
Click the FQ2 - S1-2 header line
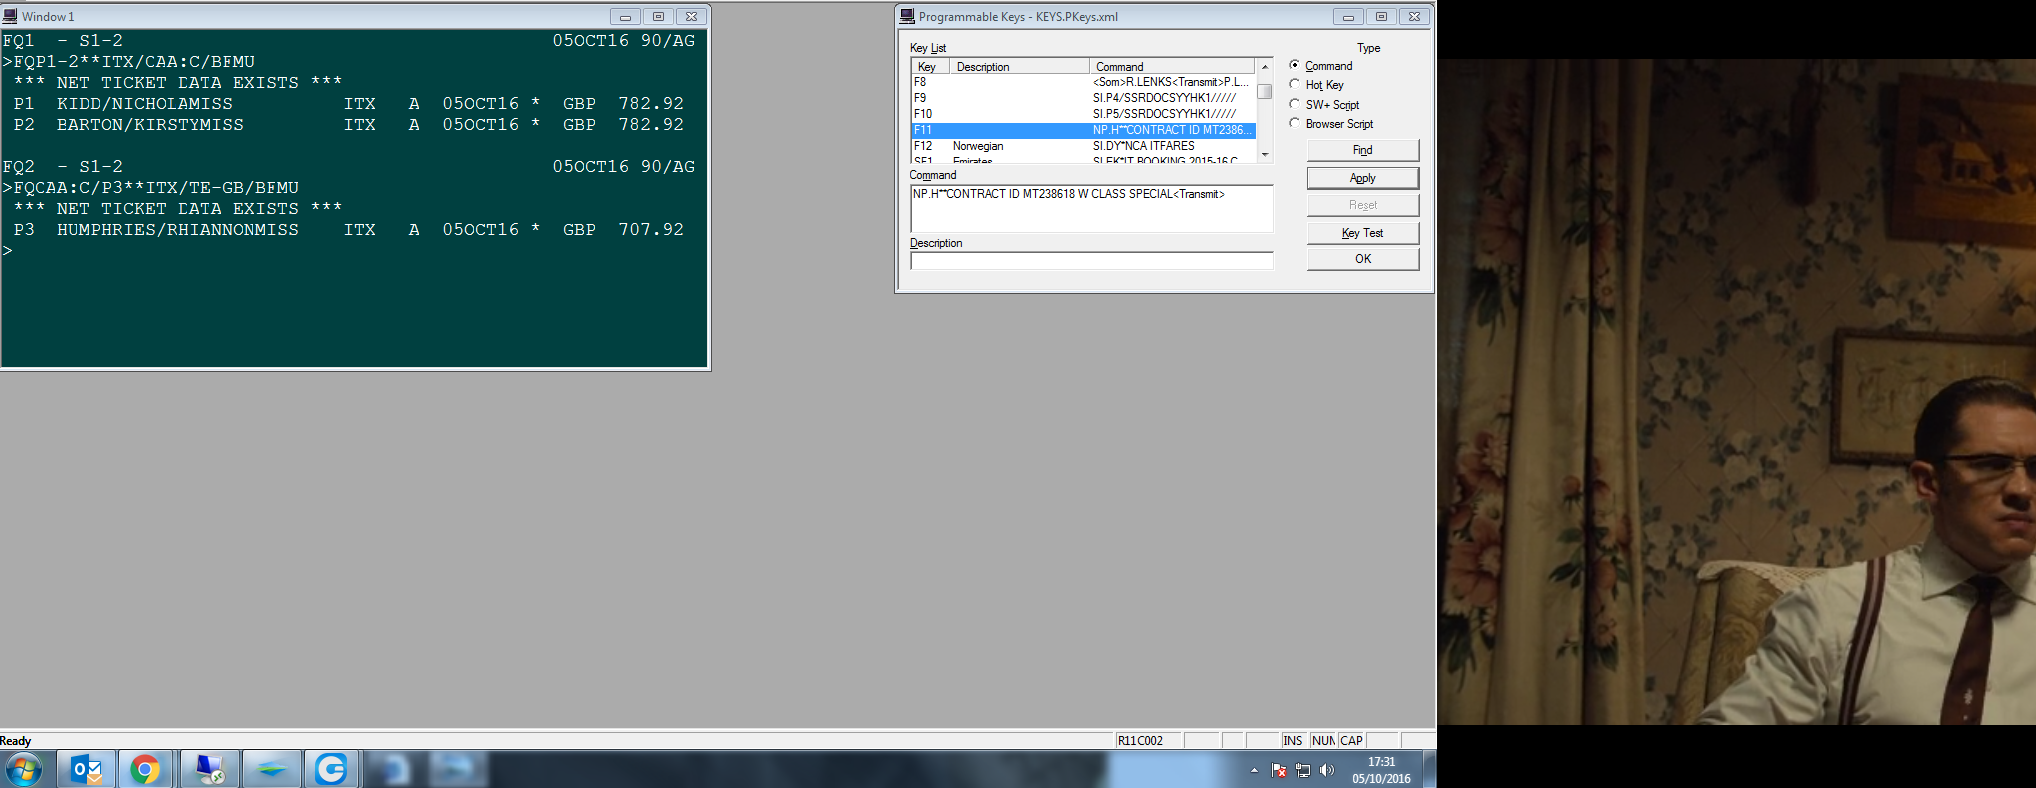point(349,167)
